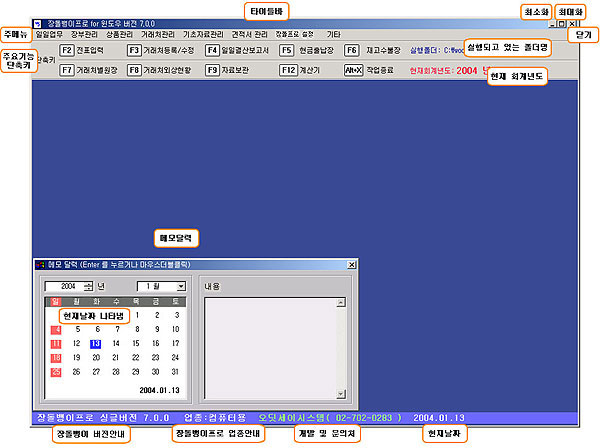Open the 상품관리 menu
This screenshot has width=600, height=448.
coord(119,34)
